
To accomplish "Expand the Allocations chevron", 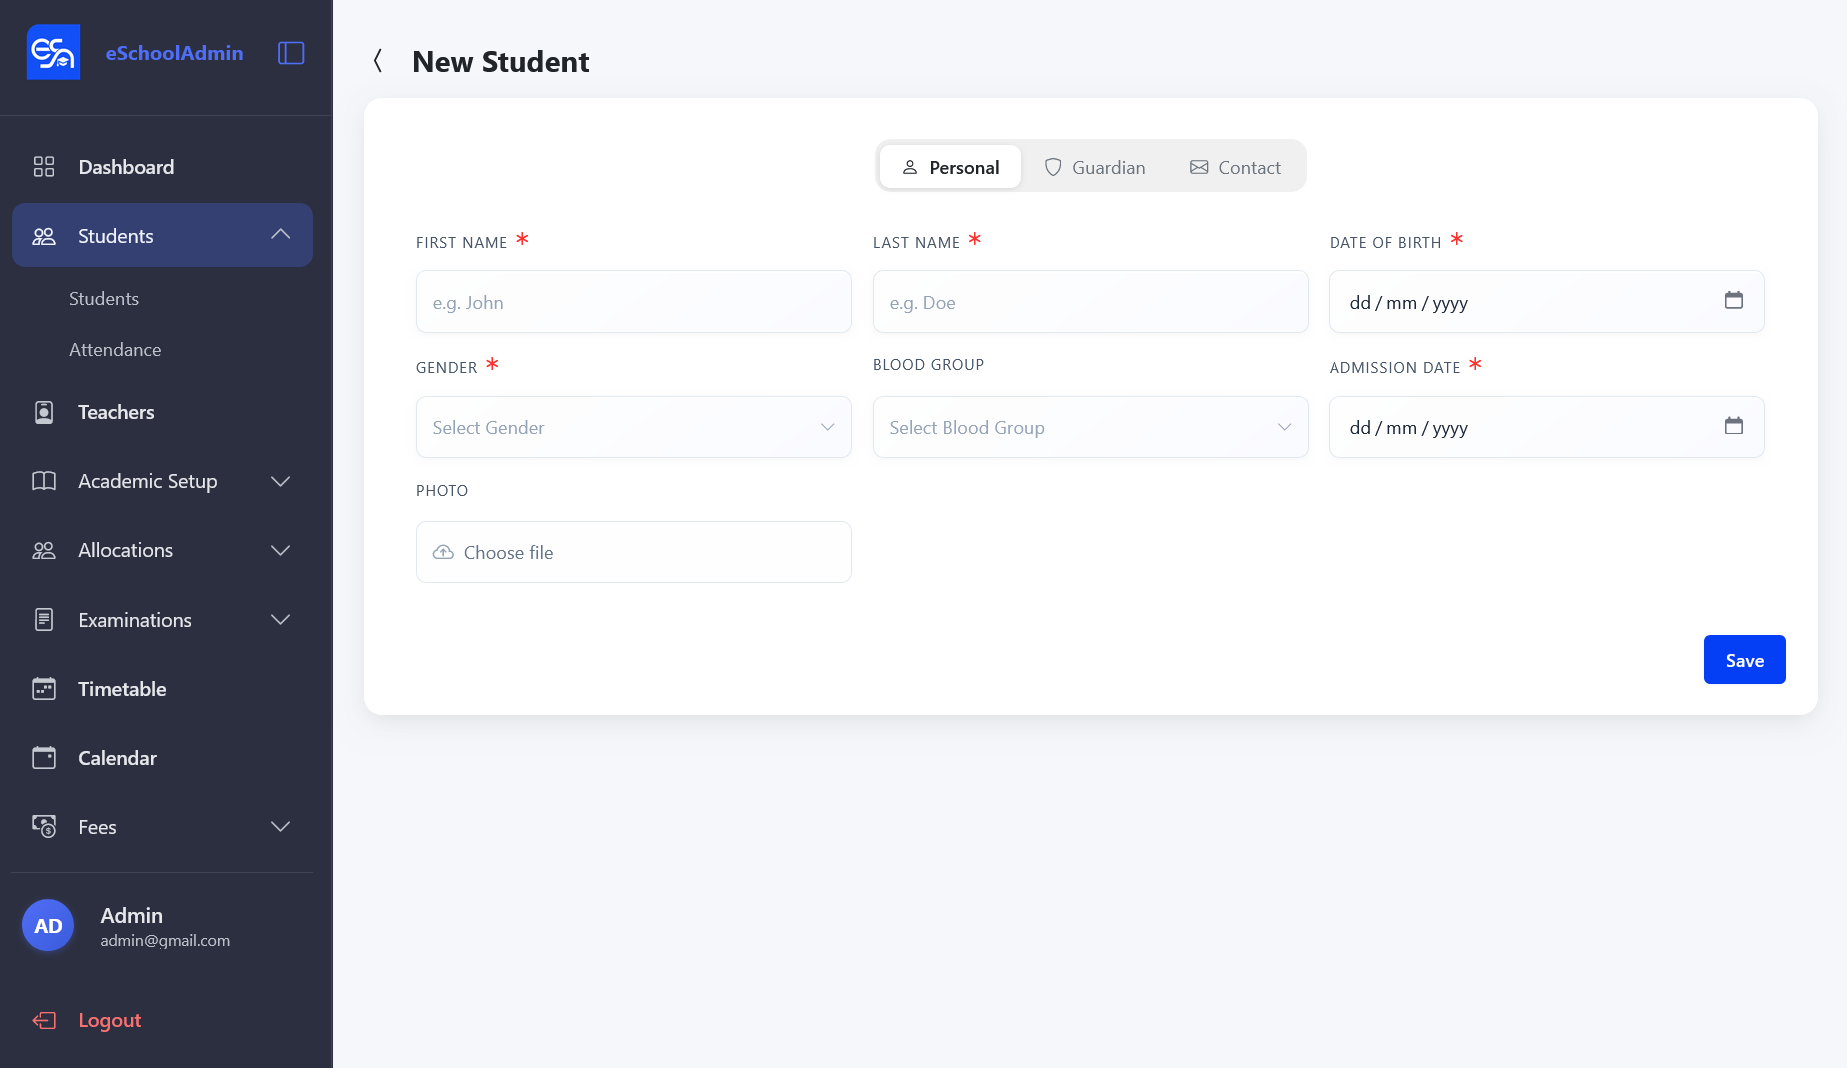I will [281, 551].
